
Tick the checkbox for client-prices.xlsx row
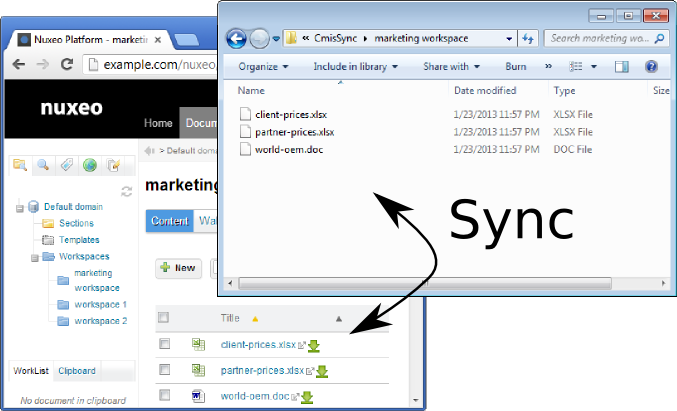[x=165, y=344]
